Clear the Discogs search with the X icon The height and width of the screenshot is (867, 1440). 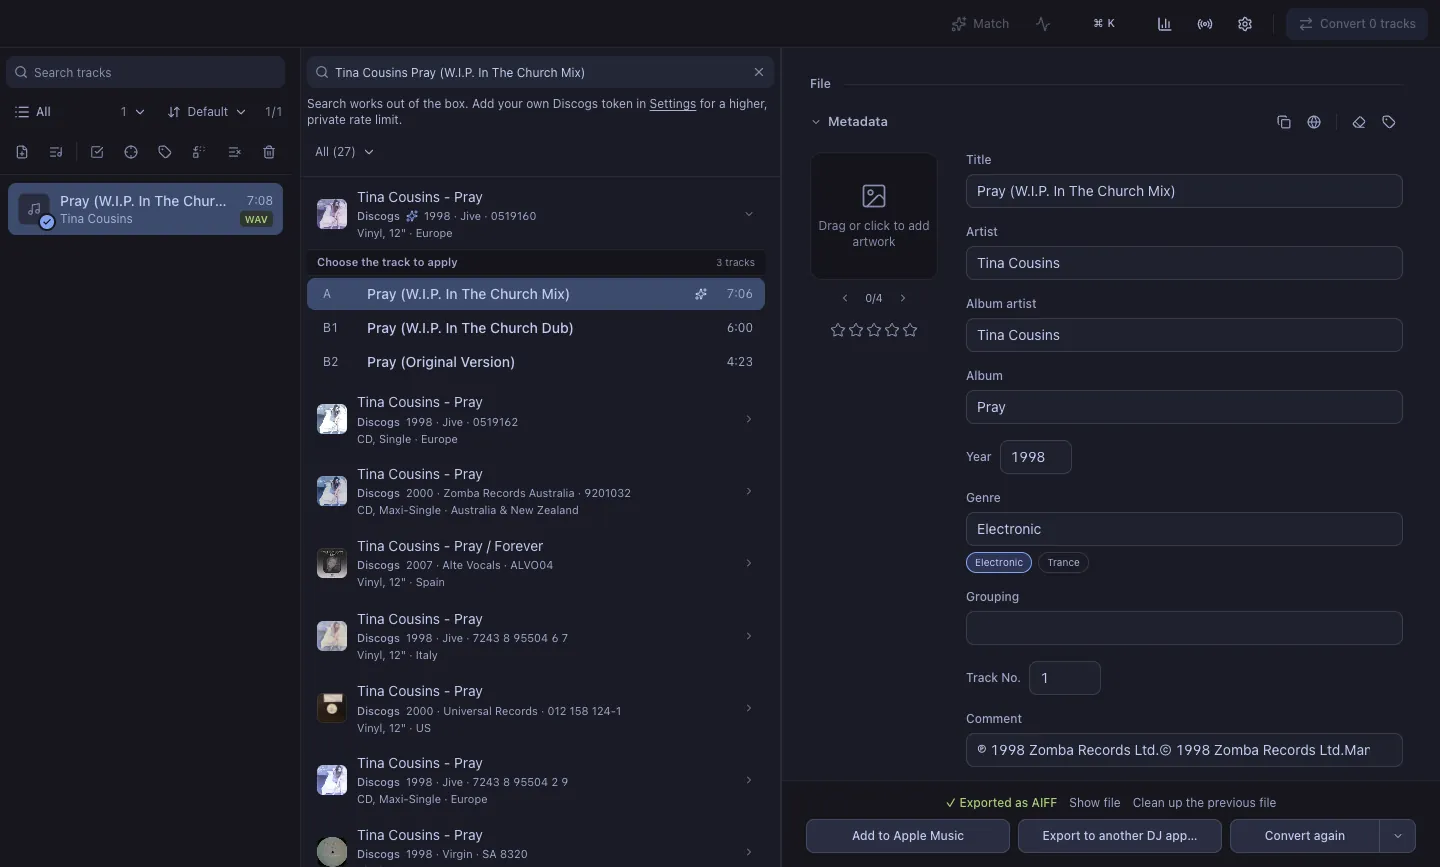click(759, 72)
